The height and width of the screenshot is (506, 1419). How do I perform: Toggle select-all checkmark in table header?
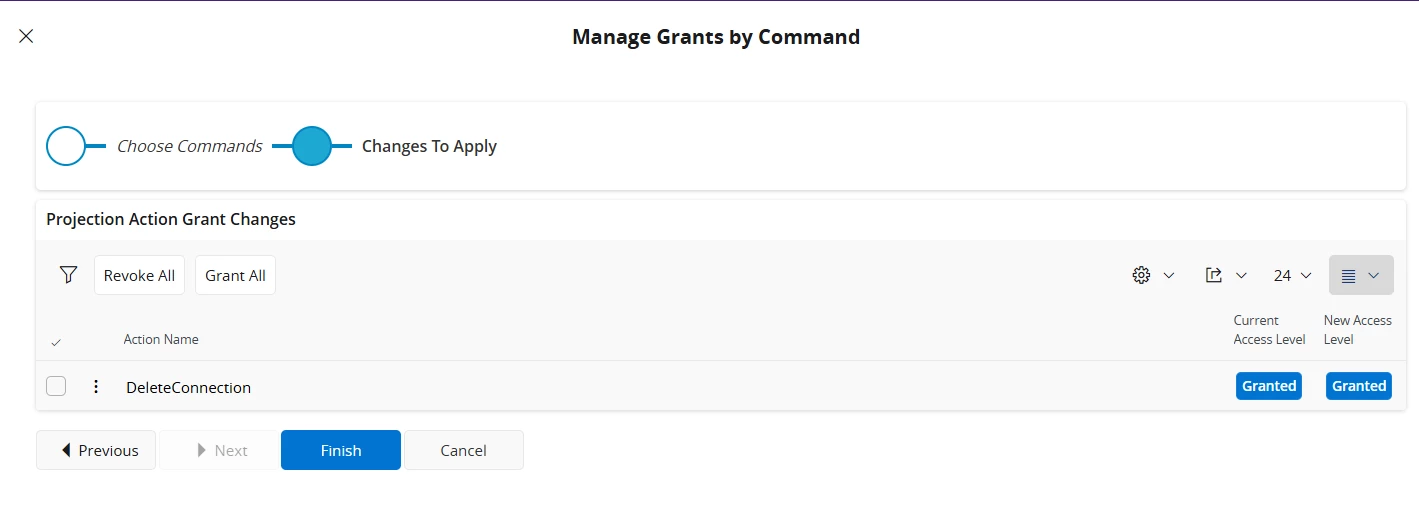(56, 342)
